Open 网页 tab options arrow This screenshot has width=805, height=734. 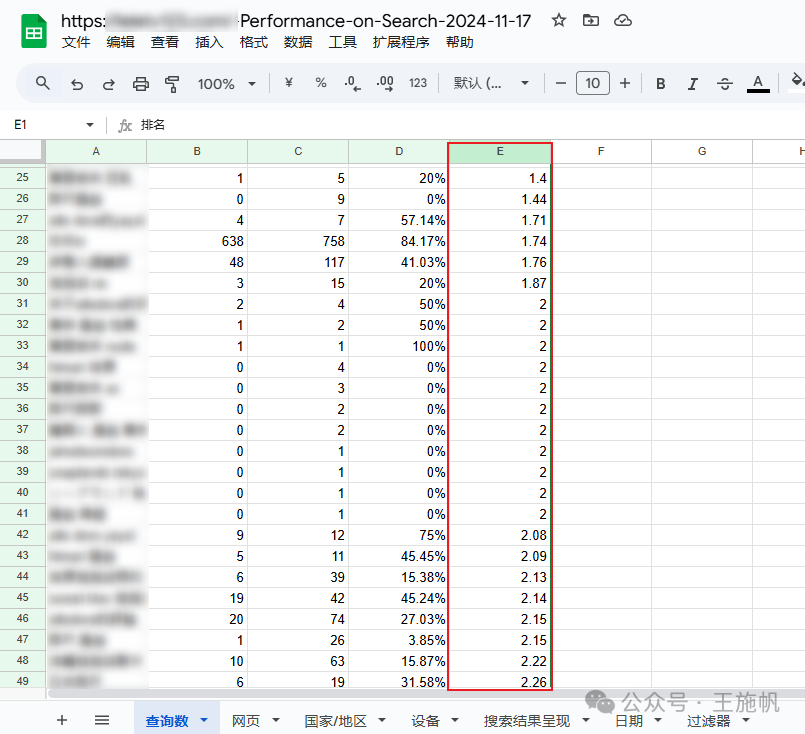tap(276, 720)
